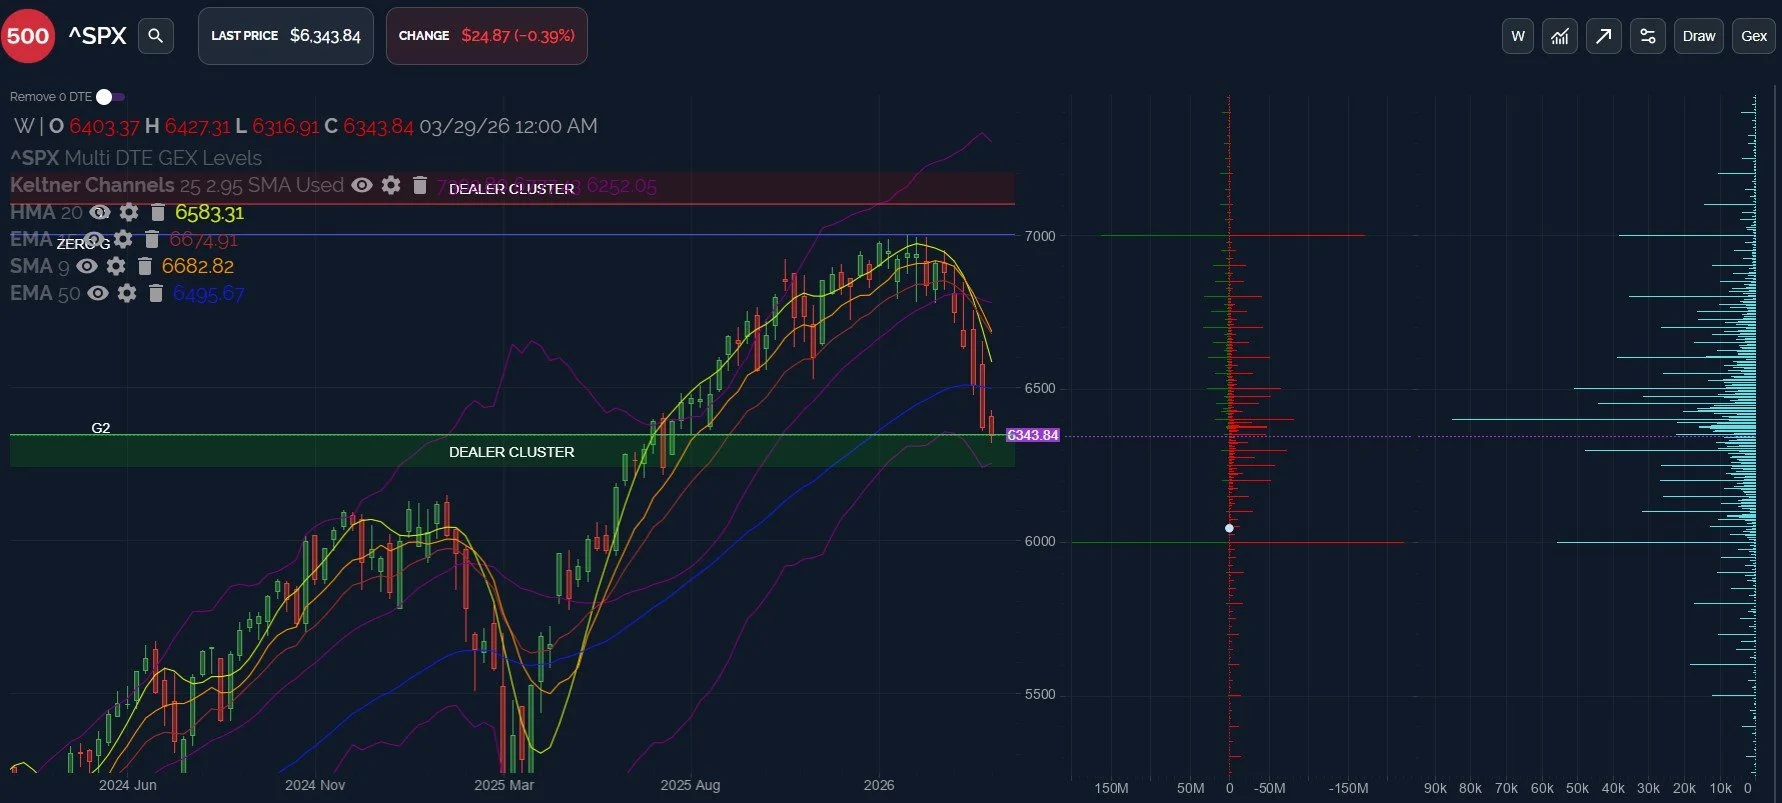This screenshot has width=1782, height=803.
Task: Toggle visibility of SMA 9 indicator
Action: (x=87, y=266)
